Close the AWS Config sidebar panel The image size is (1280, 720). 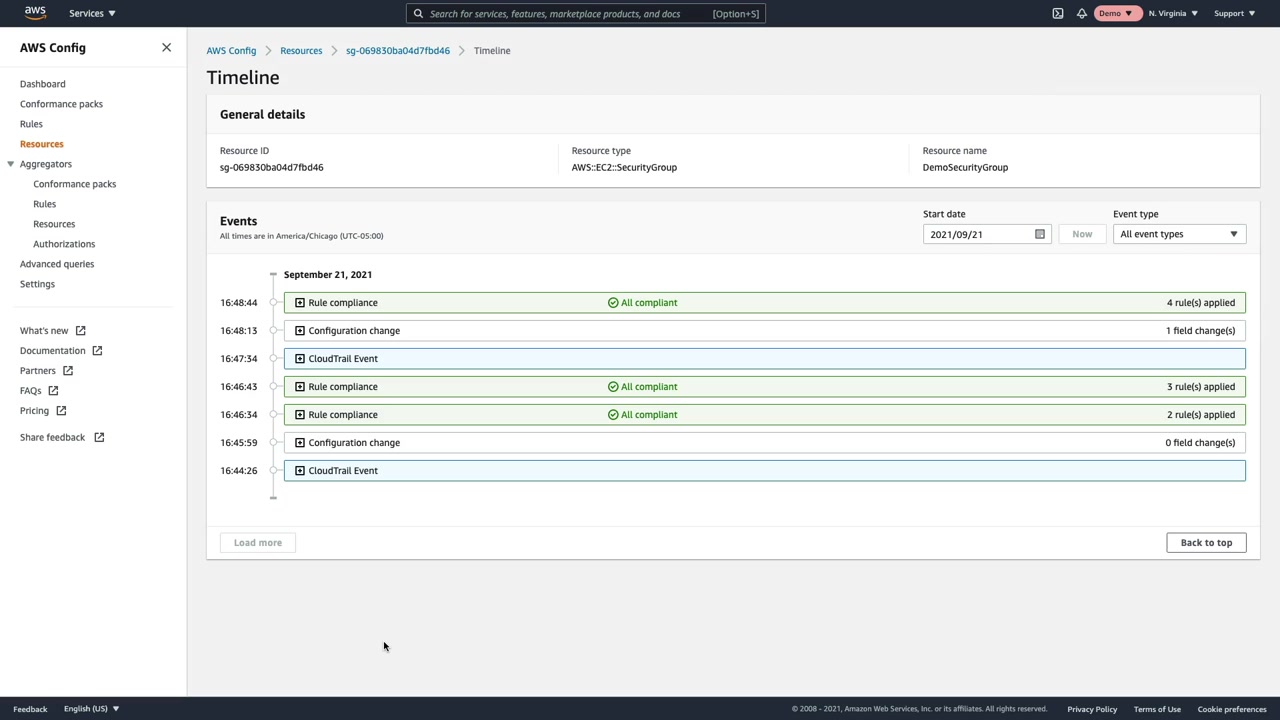(x=166, y=47)
